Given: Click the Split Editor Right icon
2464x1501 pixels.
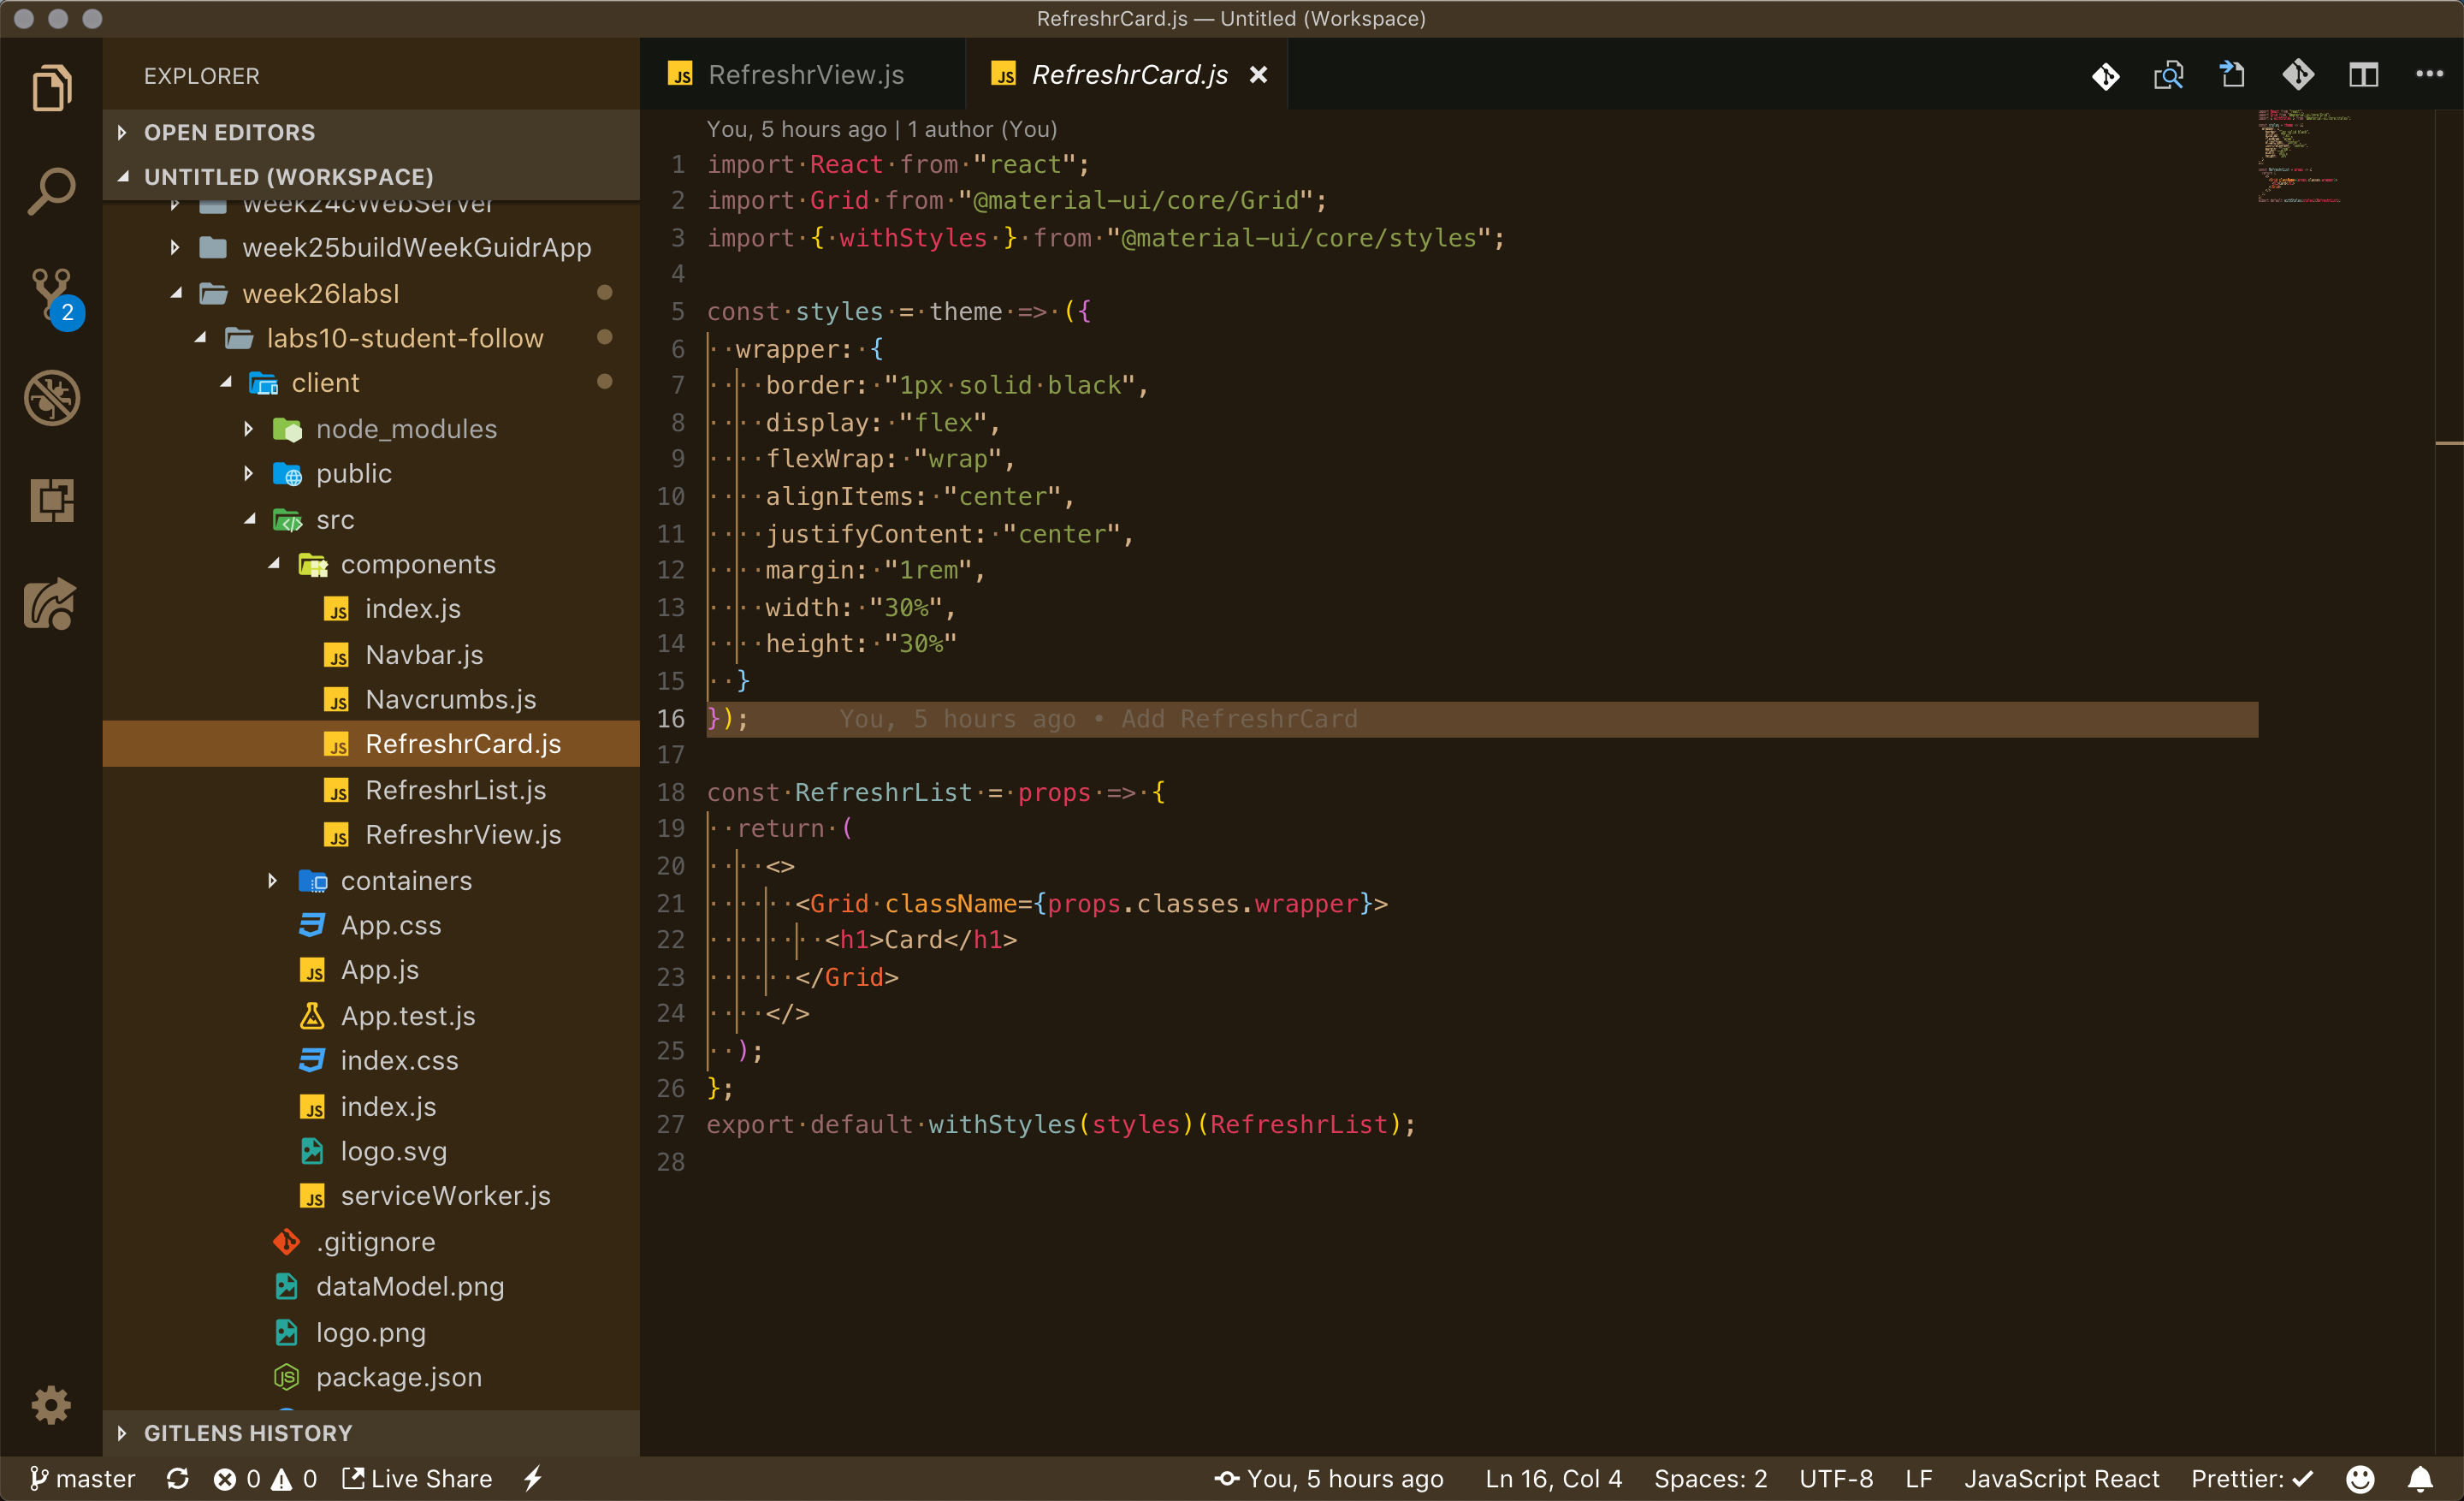Looking at the screenshot, I should click(2363, 75).
